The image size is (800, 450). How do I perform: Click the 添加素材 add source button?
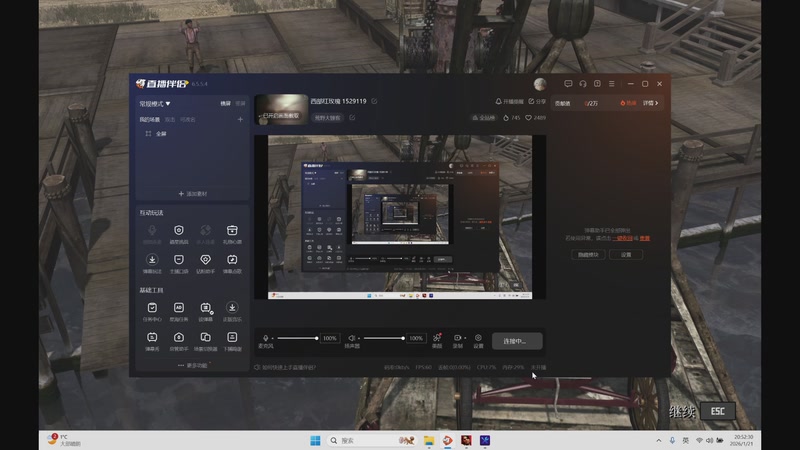(193, 194)
